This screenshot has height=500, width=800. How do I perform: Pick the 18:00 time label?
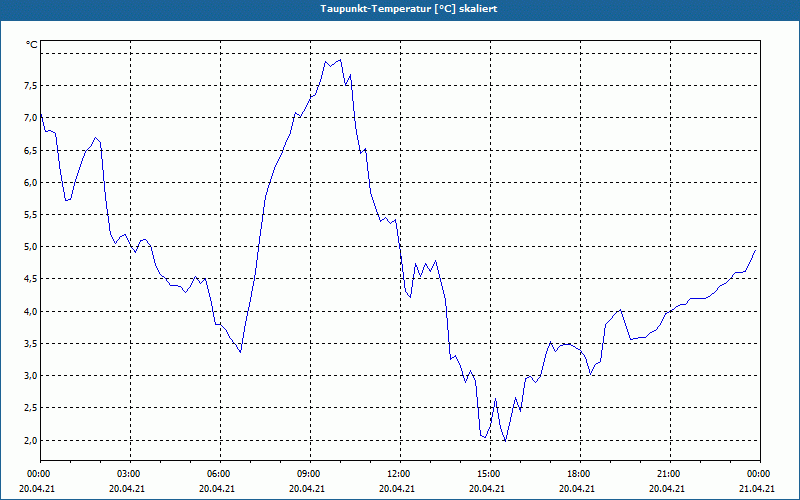coord(578,474)
